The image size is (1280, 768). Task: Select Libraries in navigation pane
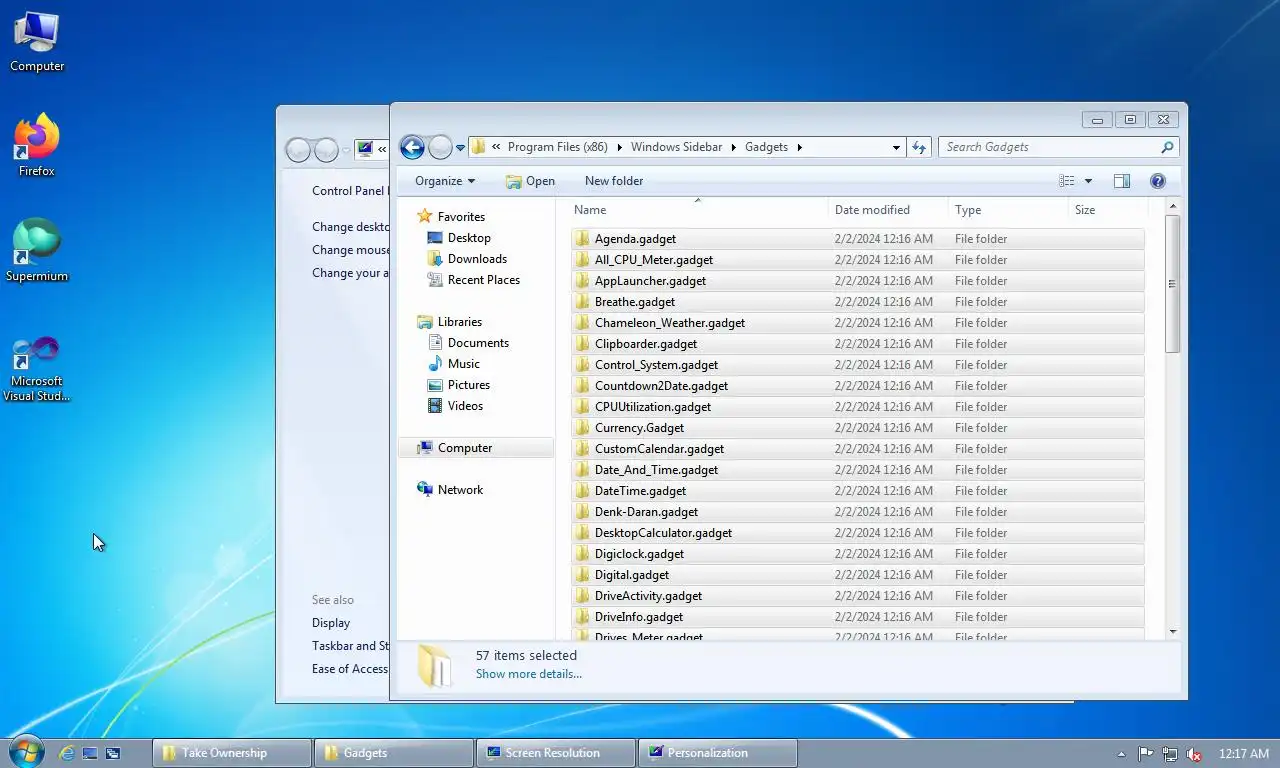pyautogui.click(x=460, y=322)
